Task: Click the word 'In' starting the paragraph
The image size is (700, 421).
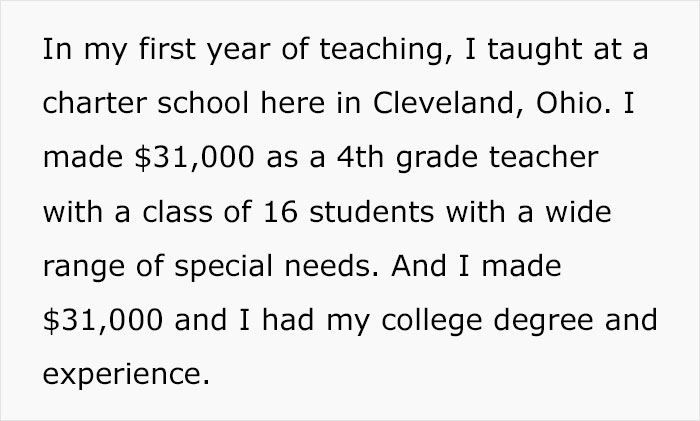Action: pyautogui.click(x=57, y=49)
